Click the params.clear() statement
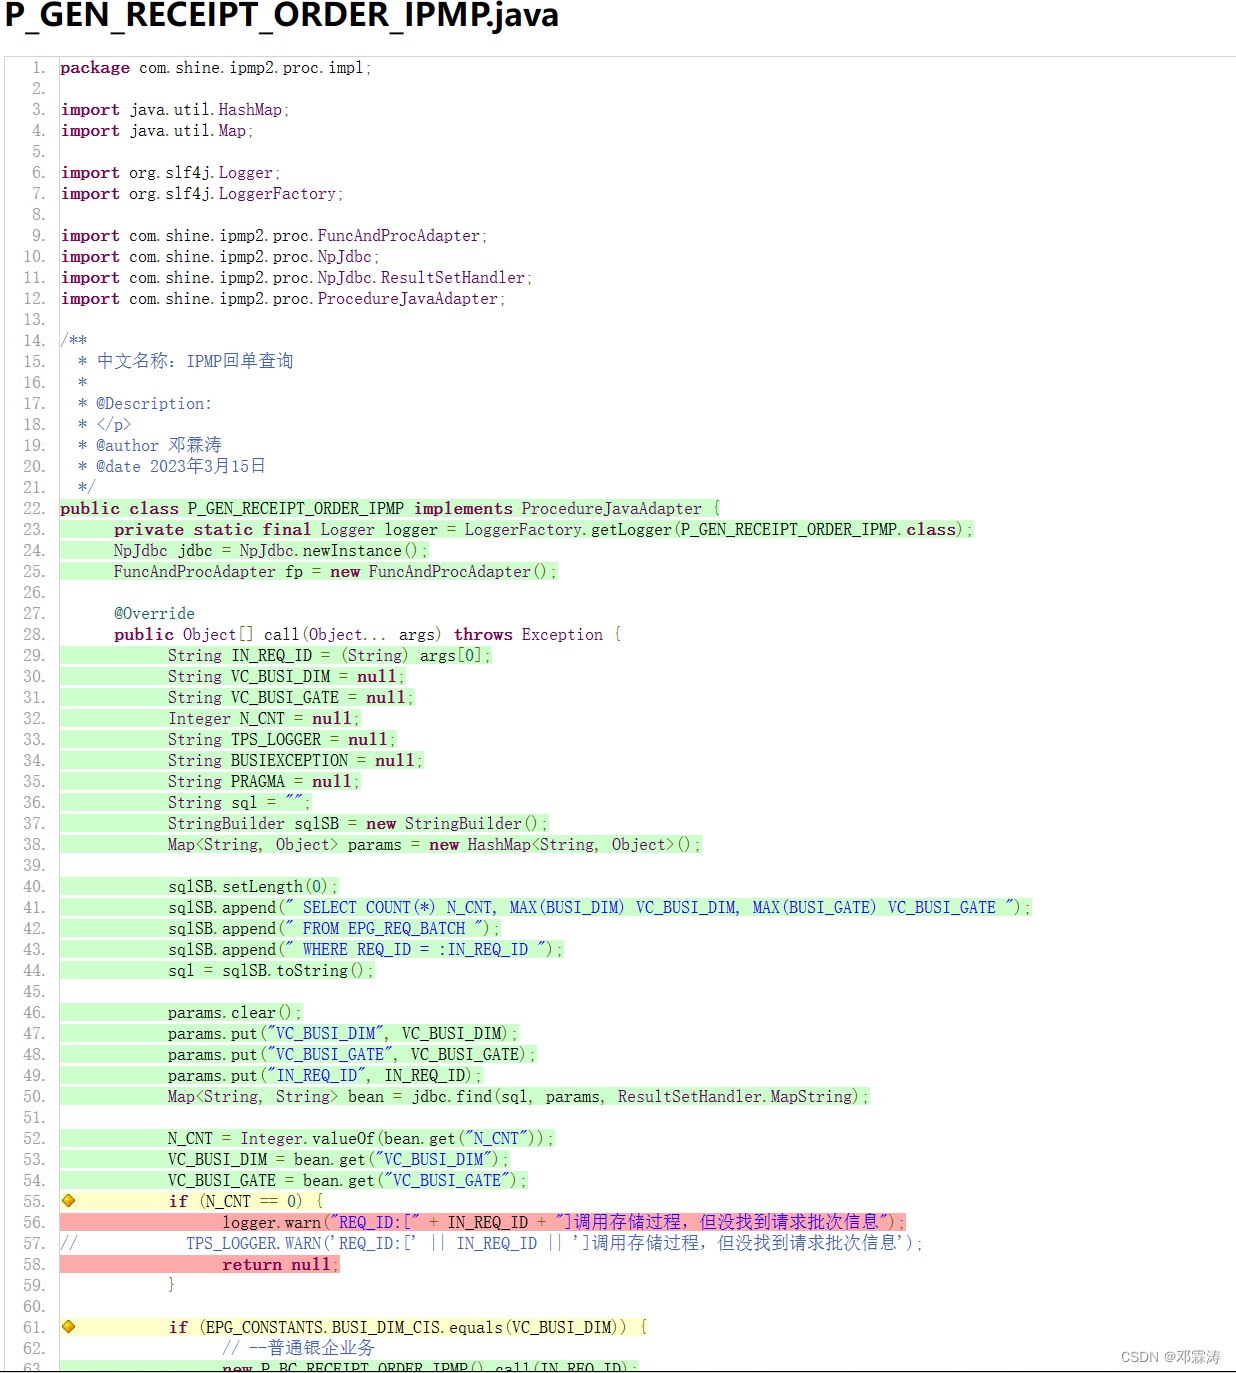The height and width of the screenshot is (1373, 1236). tap(234, 1012)
